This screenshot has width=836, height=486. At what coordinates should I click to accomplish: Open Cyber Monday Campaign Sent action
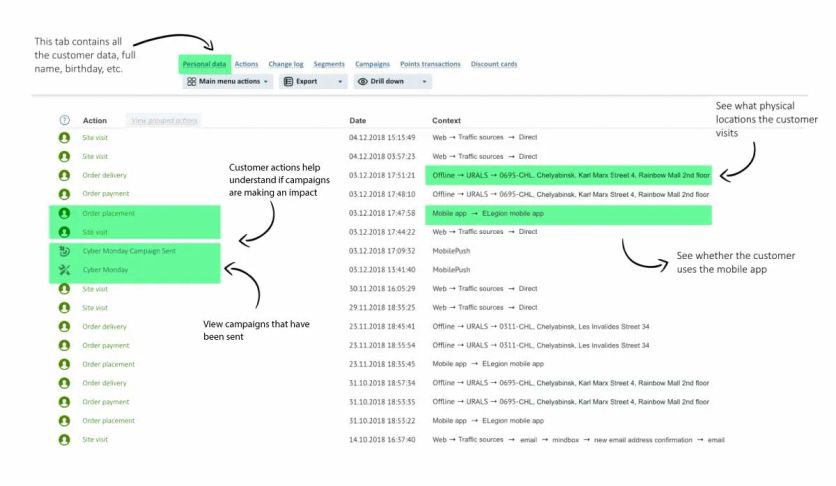(129, 251)
